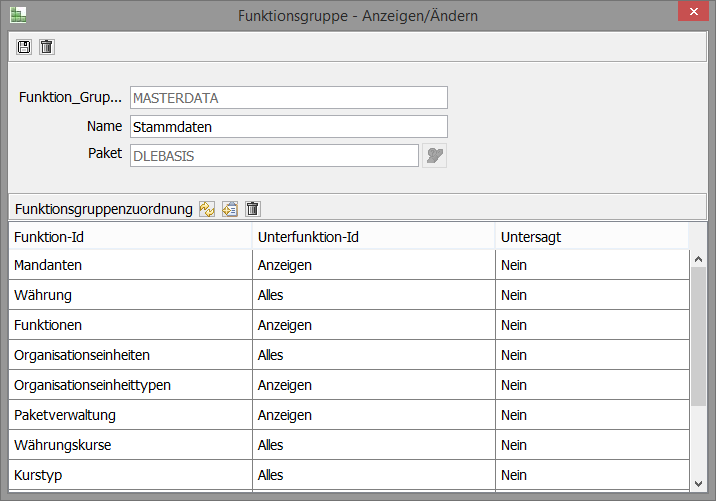This screenshot has height=501, width=716.
Task: Click inside the Name field containing Stammdaten
Action: click(x=288, y=127)
